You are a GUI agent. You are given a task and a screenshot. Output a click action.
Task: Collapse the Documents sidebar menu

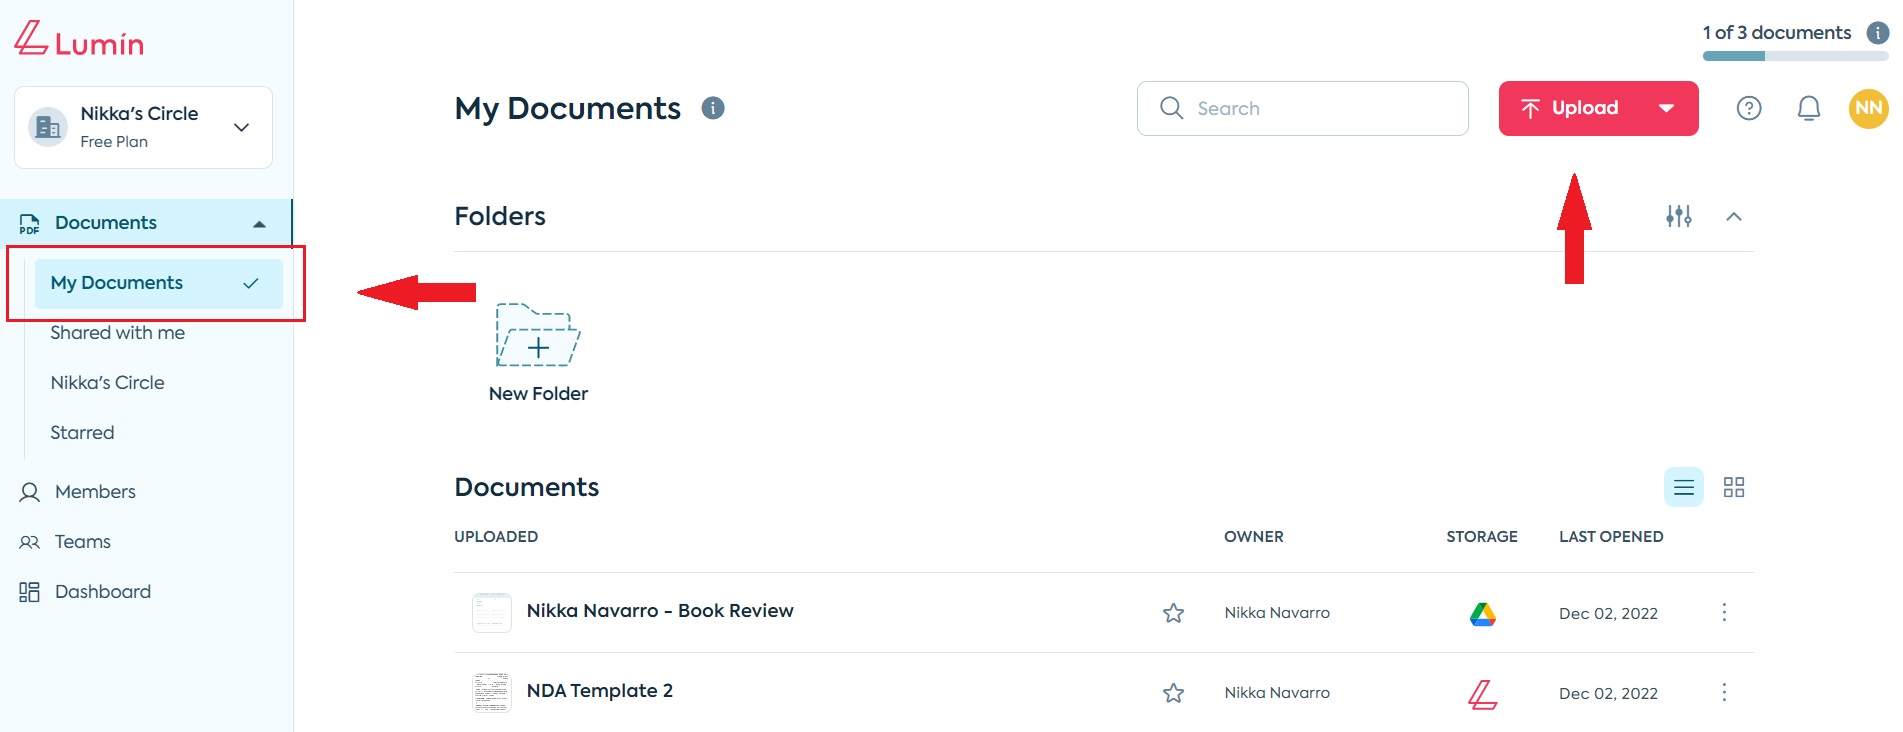pyautogui.click(x=259, y=224)
